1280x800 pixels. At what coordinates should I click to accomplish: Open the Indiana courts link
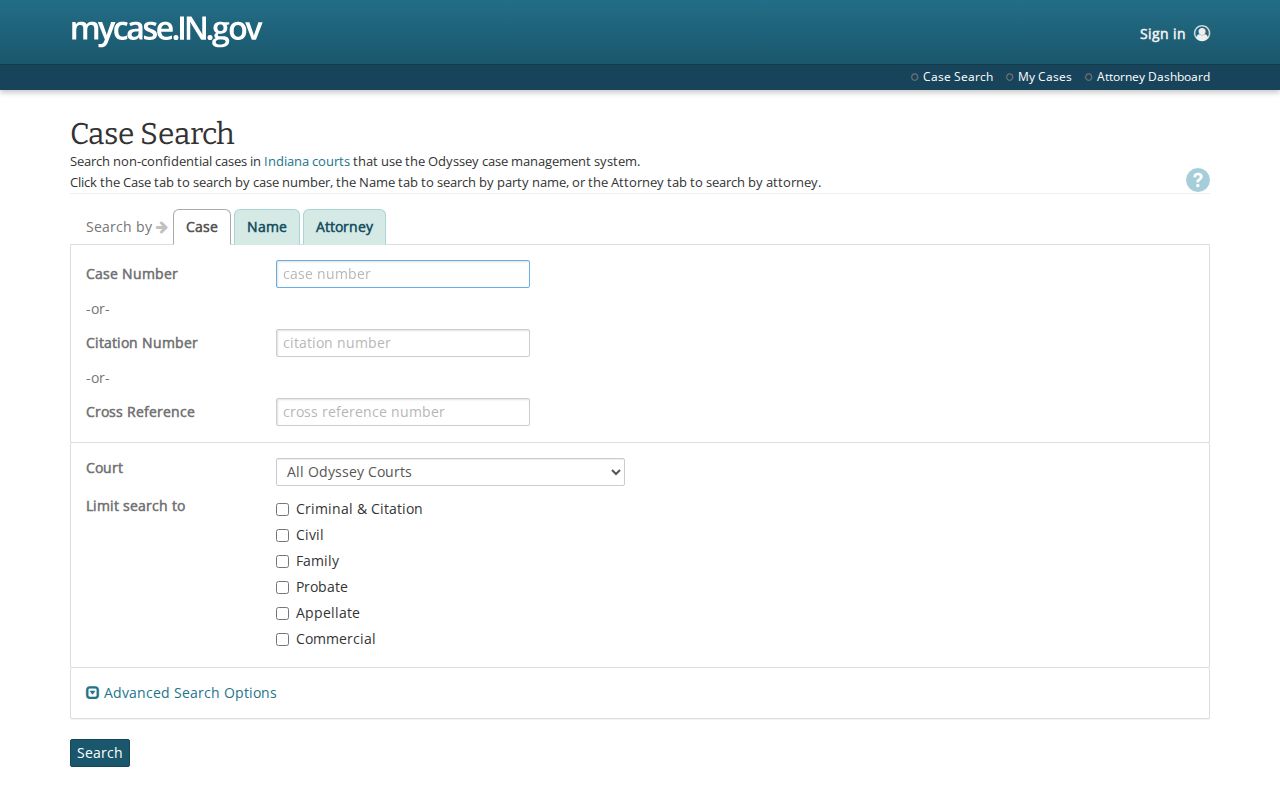[307, 161]
